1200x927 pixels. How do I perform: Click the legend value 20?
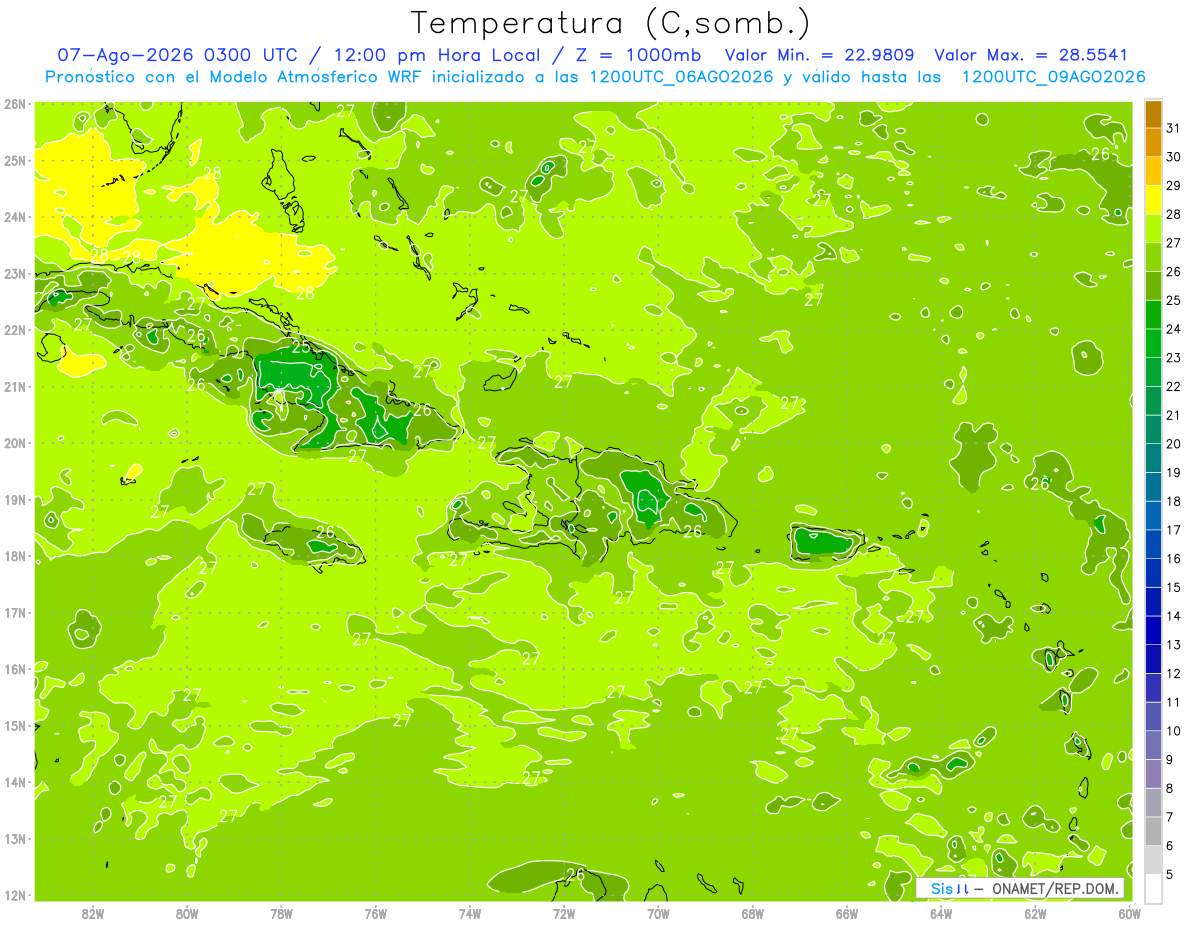(x=1174, y=444)
